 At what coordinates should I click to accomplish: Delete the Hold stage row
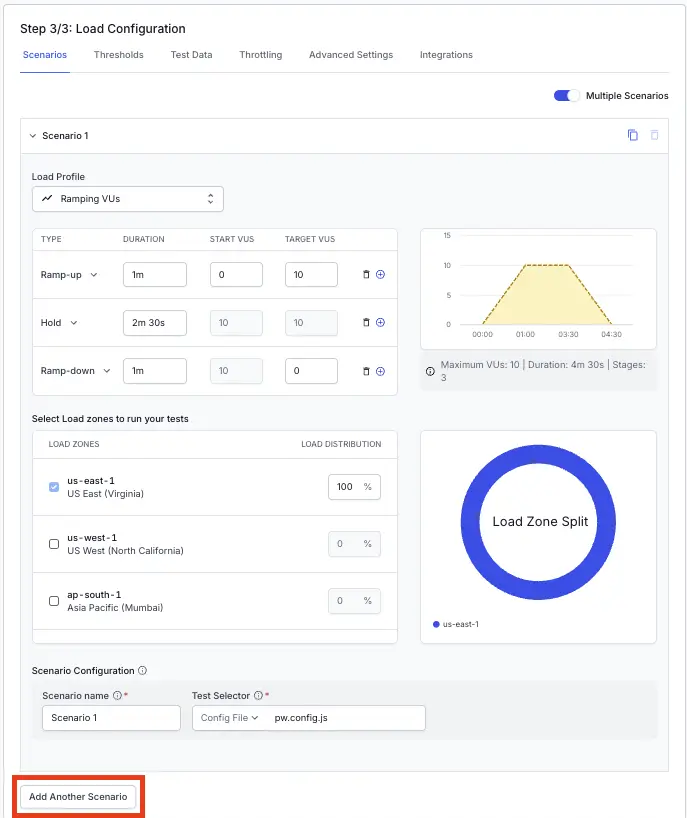click(x=366, y=322)
